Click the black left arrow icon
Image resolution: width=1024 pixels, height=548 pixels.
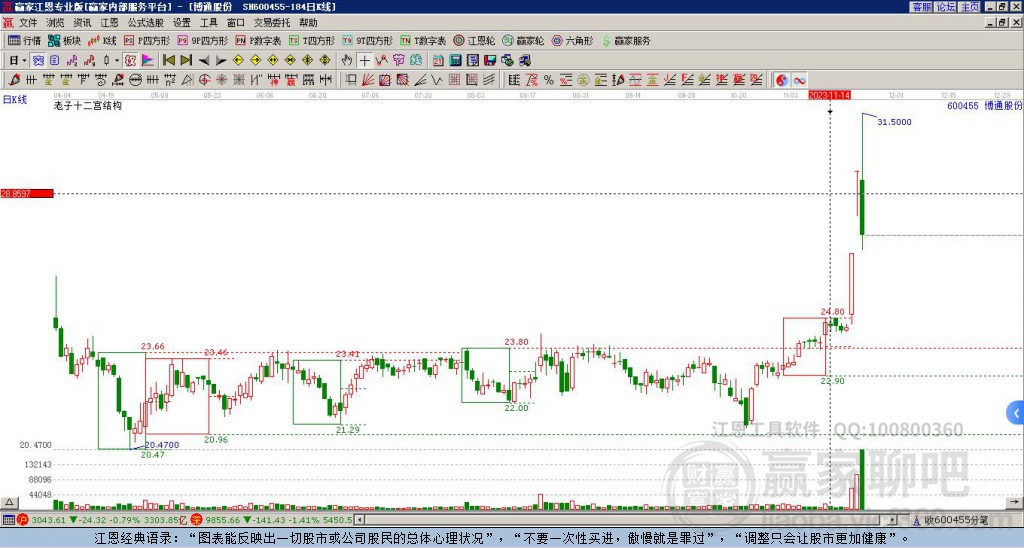pos(204,60)
